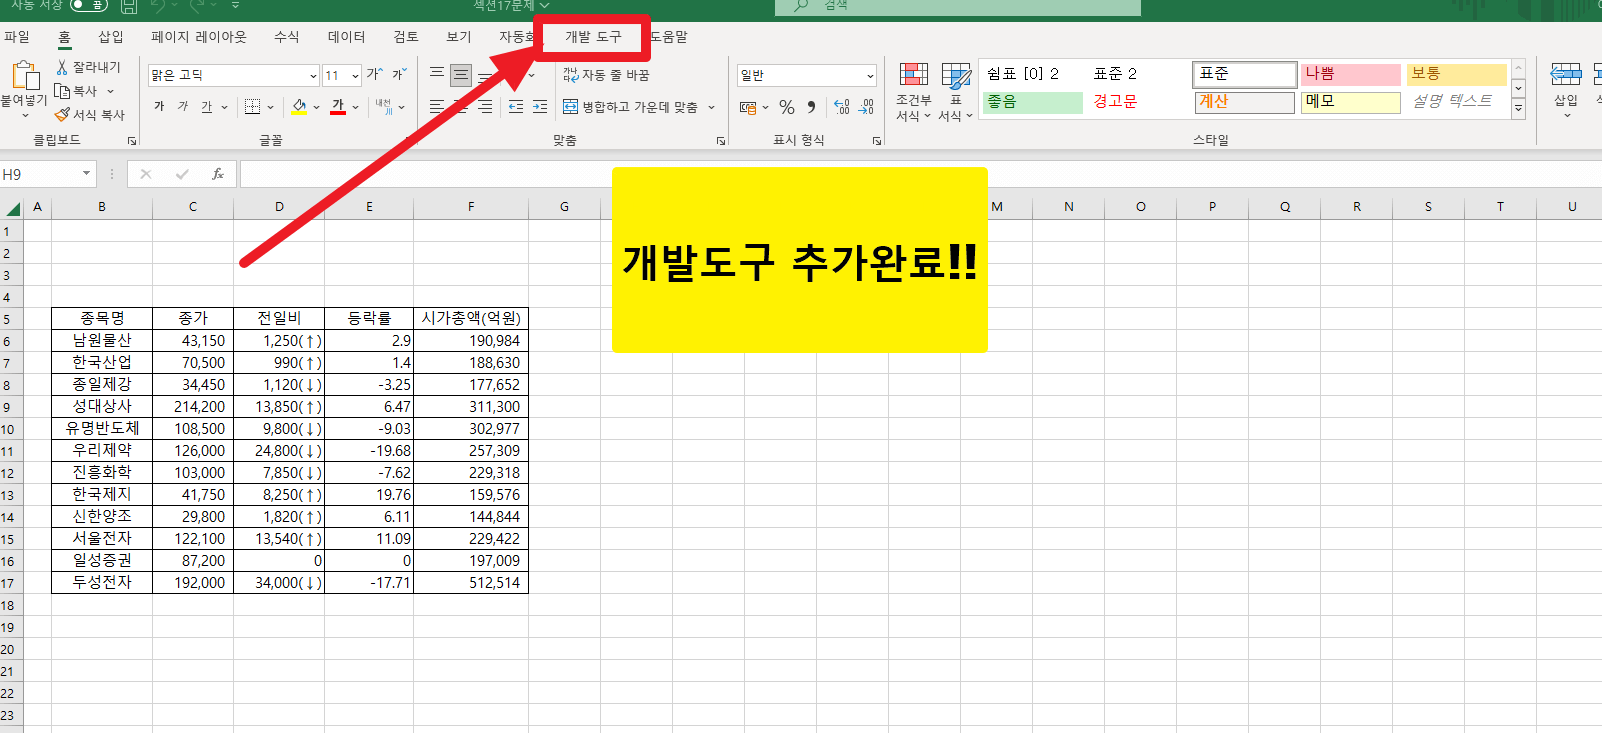
Task: Toggle middle vertical alignment
Action: click(461, 75)
